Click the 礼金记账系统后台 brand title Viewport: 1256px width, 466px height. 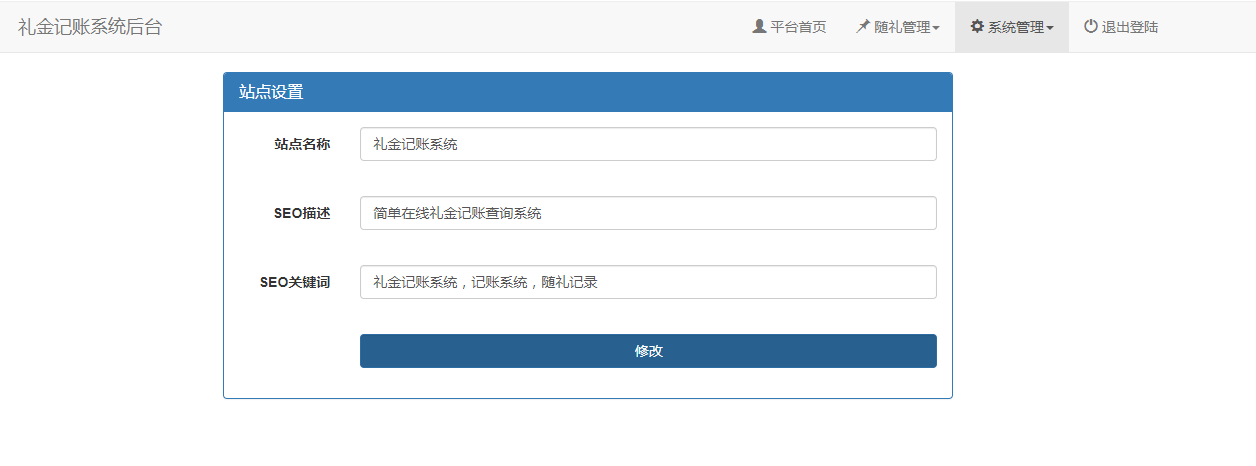pos(90,27)
